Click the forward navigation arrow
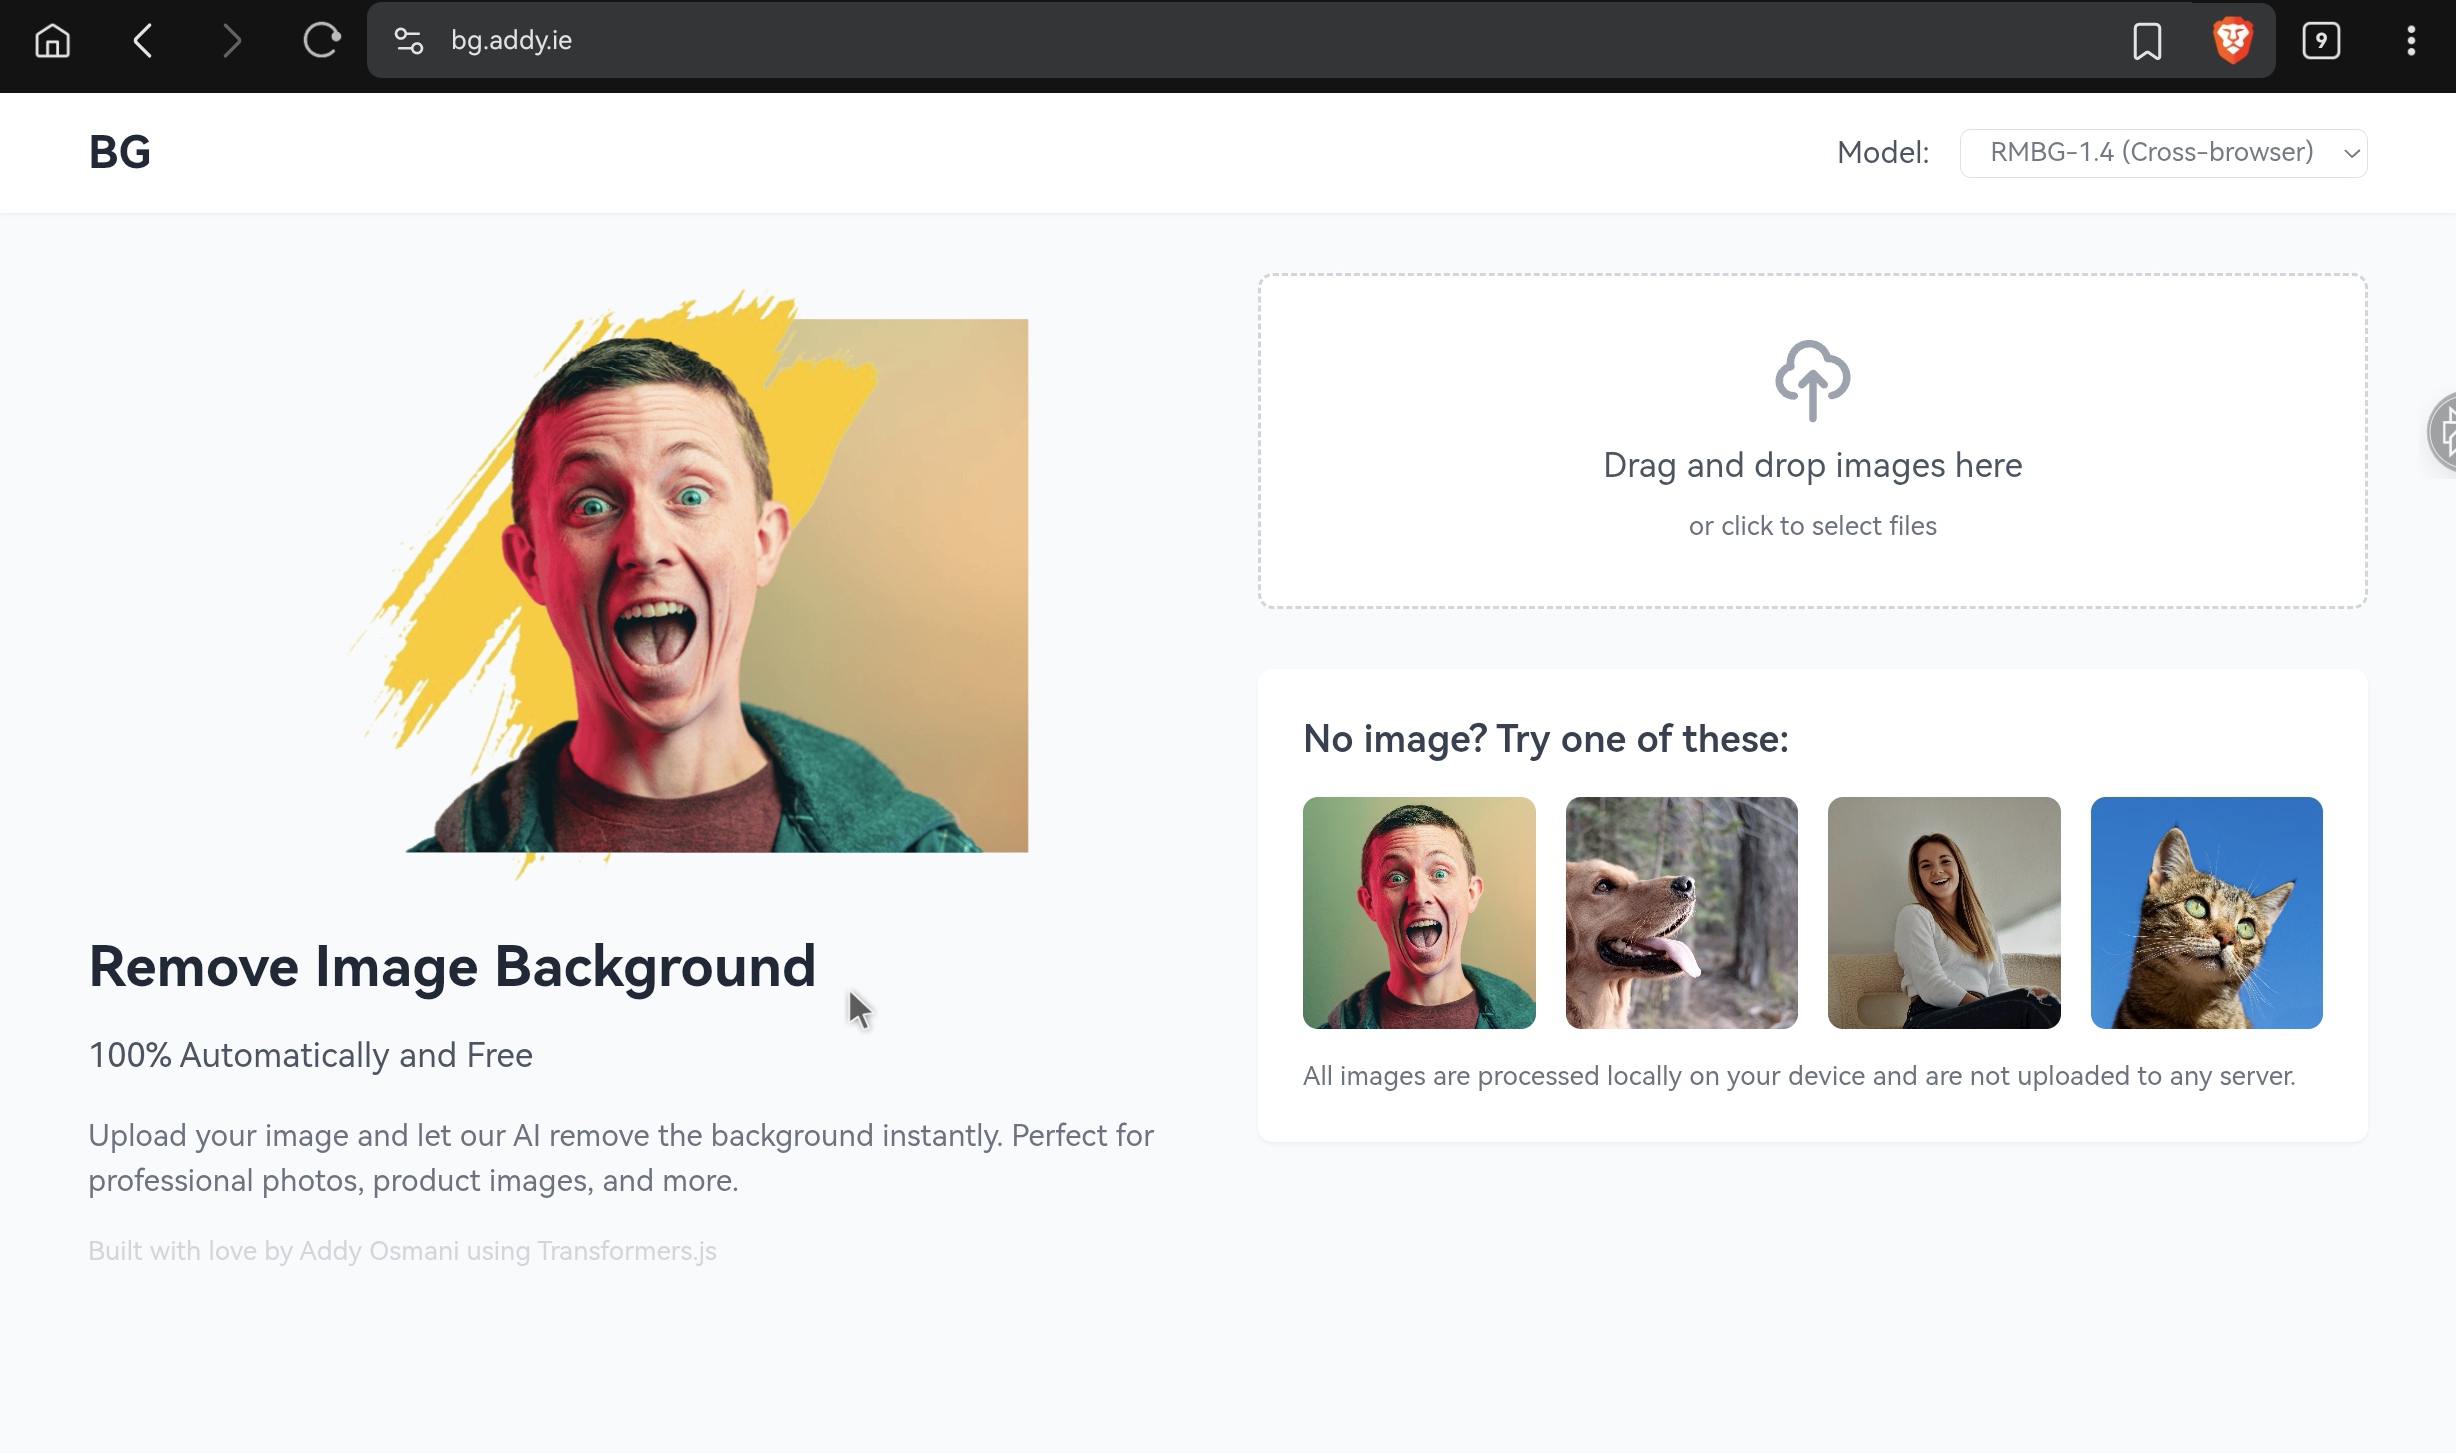Screen dimensions: 2456x1453 [x=232, y=41]
